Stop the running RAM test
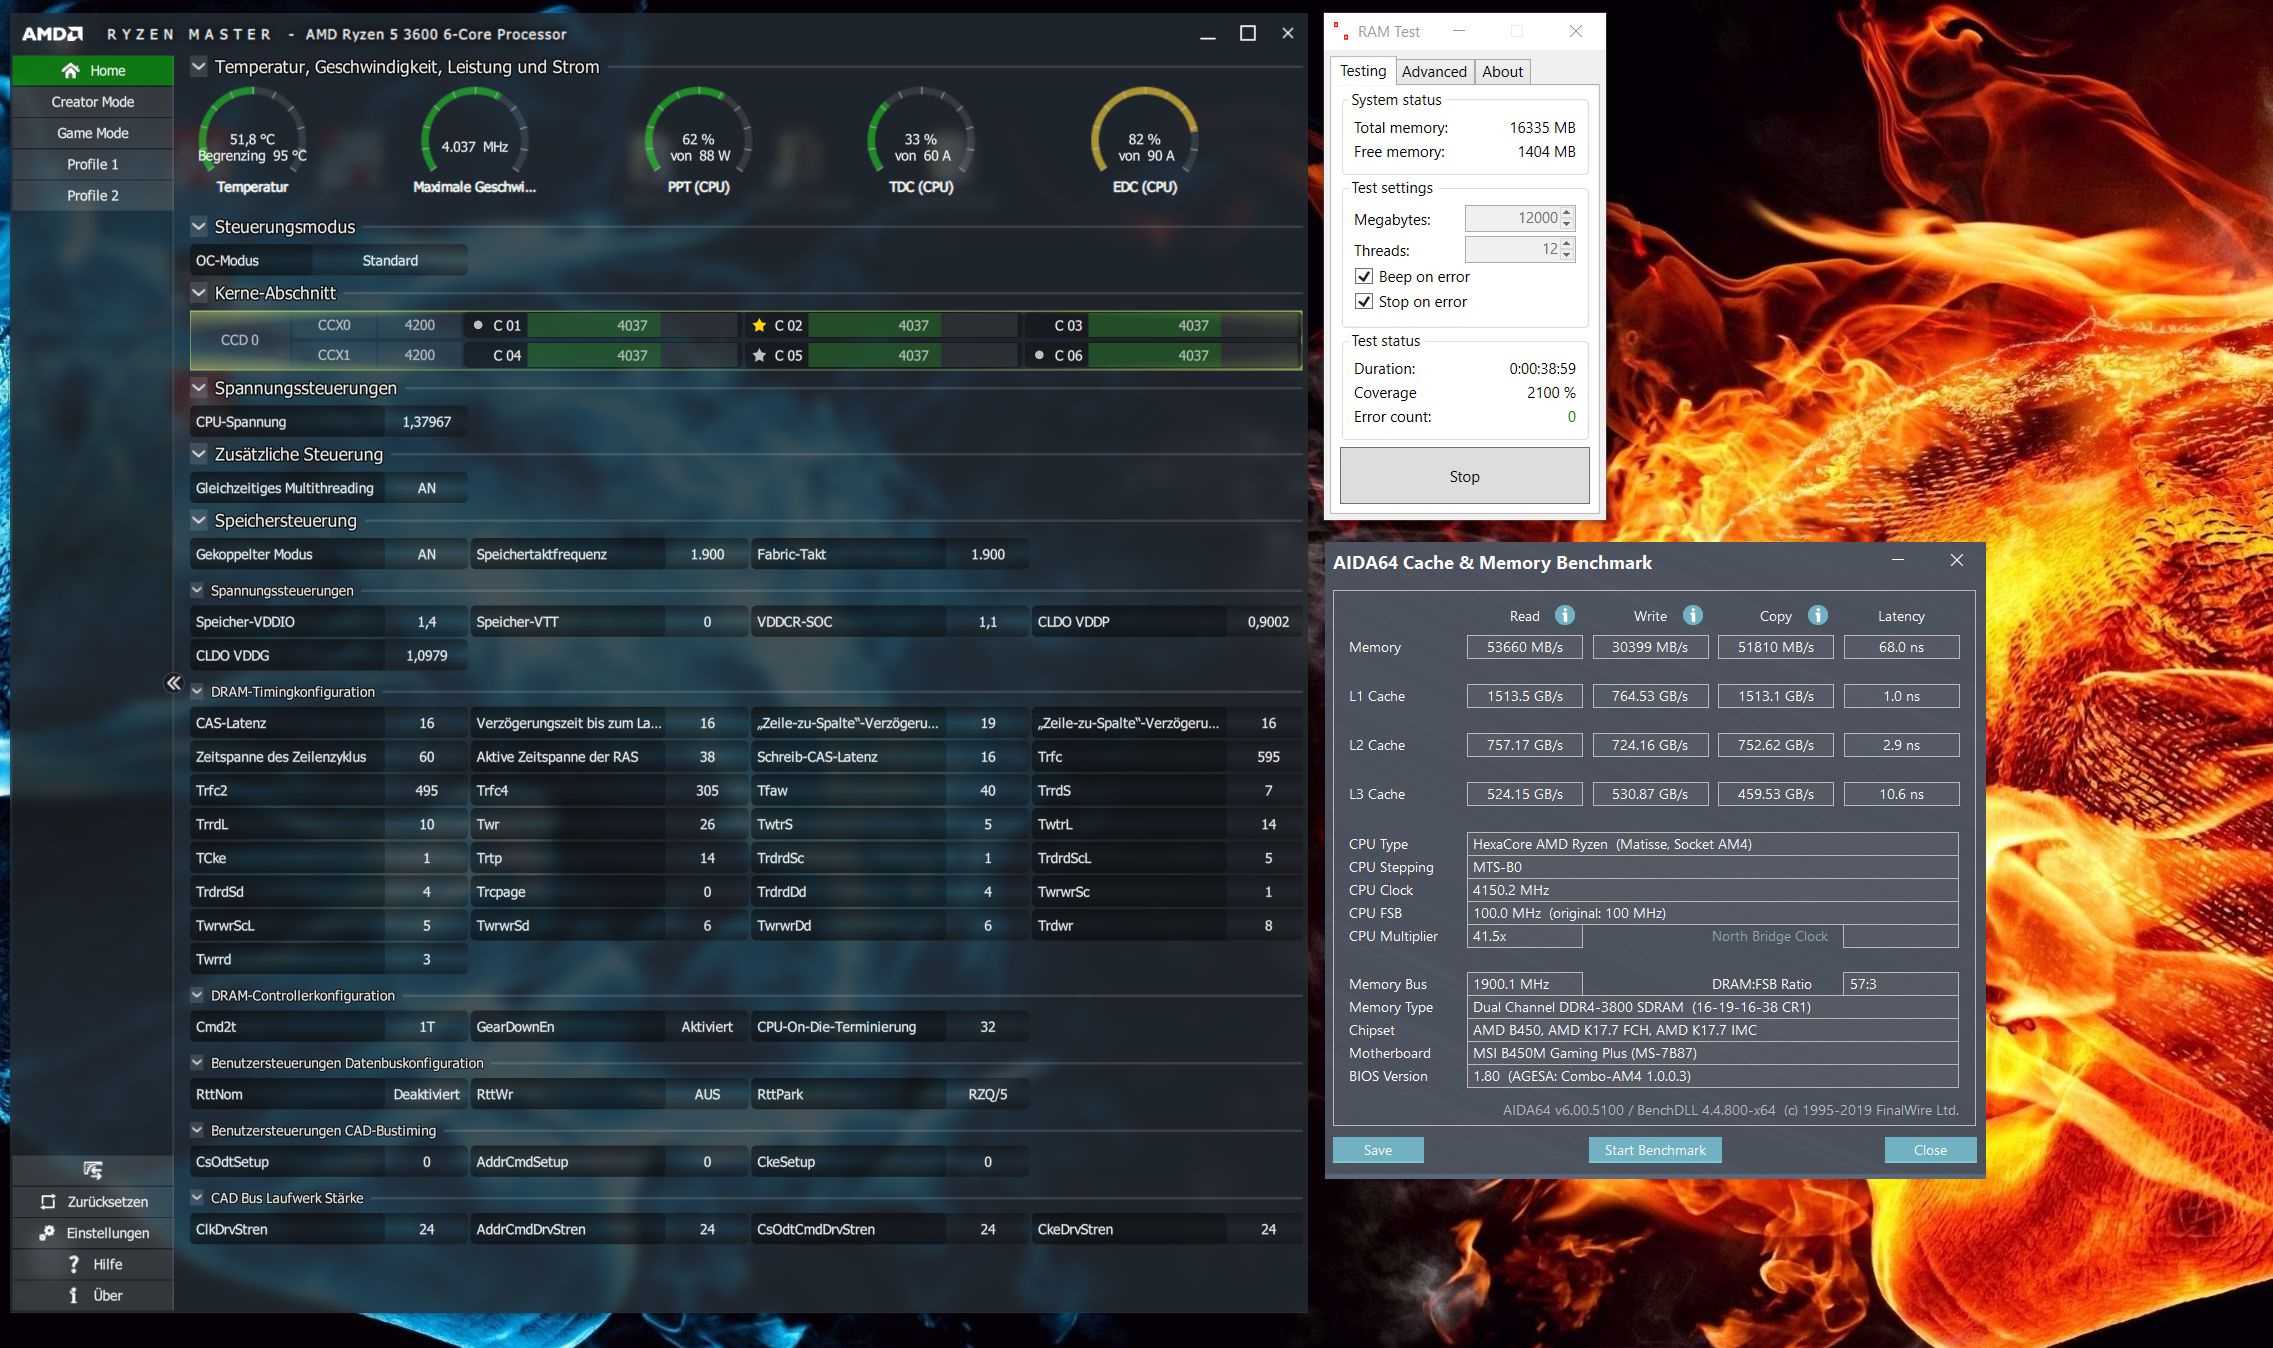This screenshot has width=2273, height=1348. [1464, 476]
